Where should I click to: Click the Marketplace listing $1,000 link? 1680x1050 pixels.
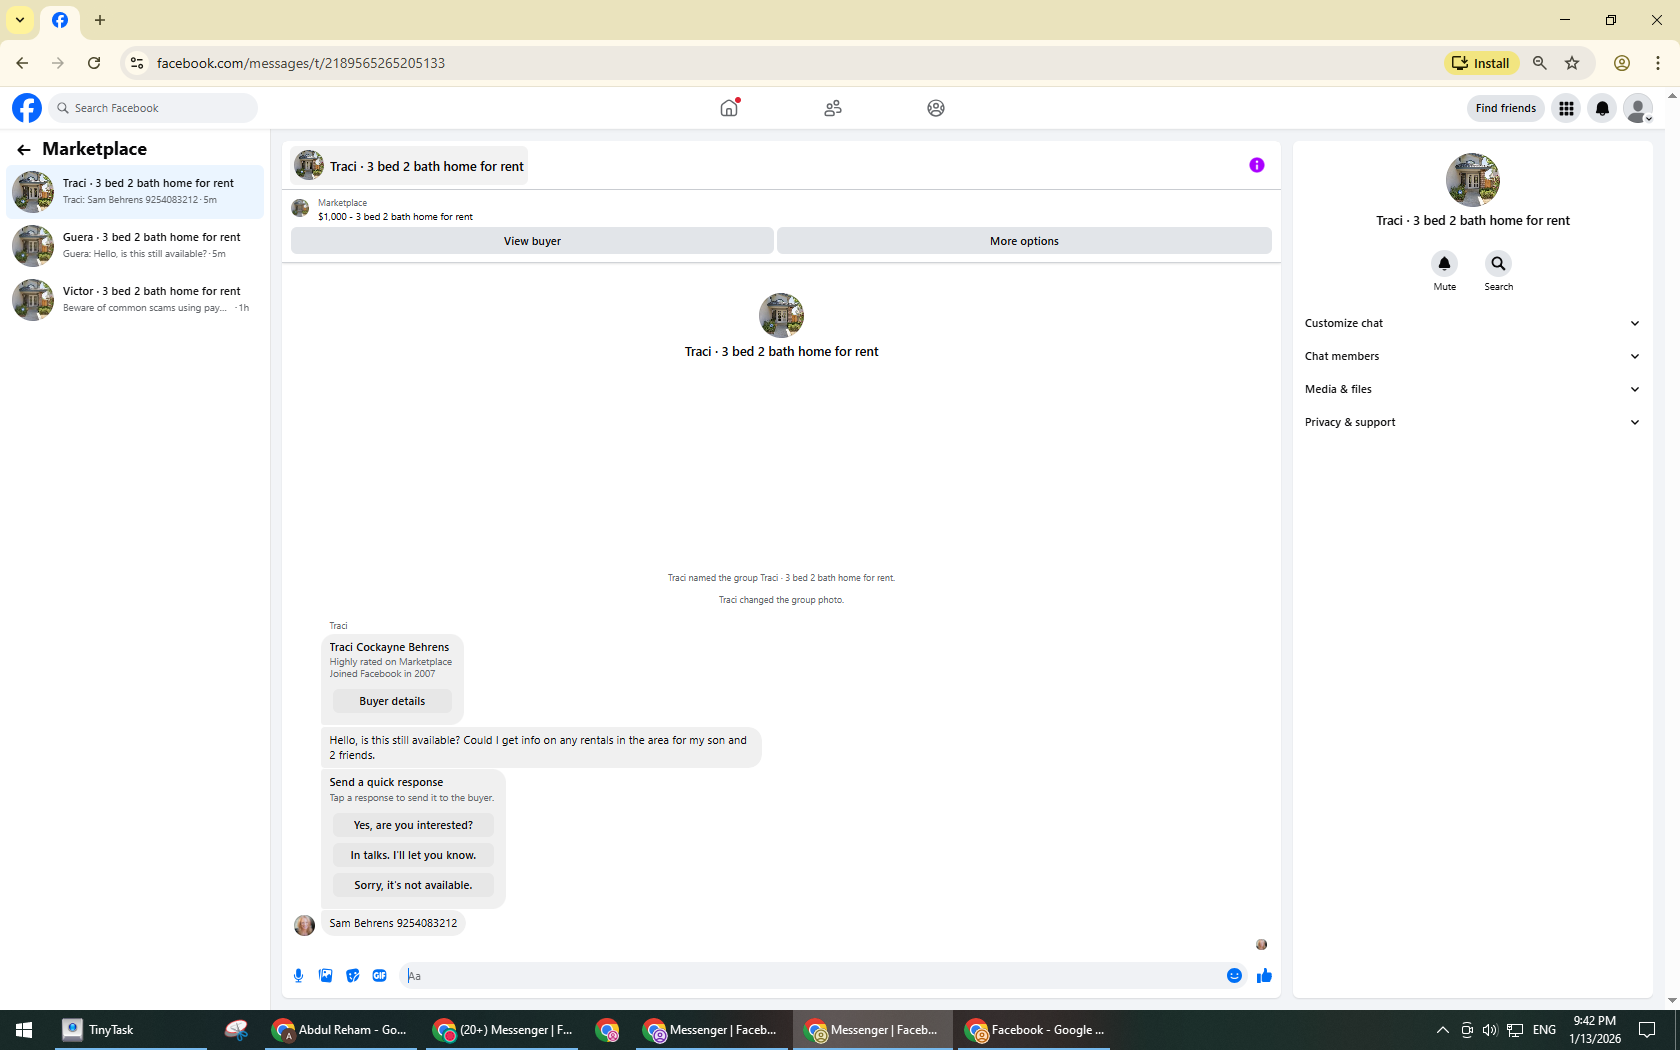[395, 216]
